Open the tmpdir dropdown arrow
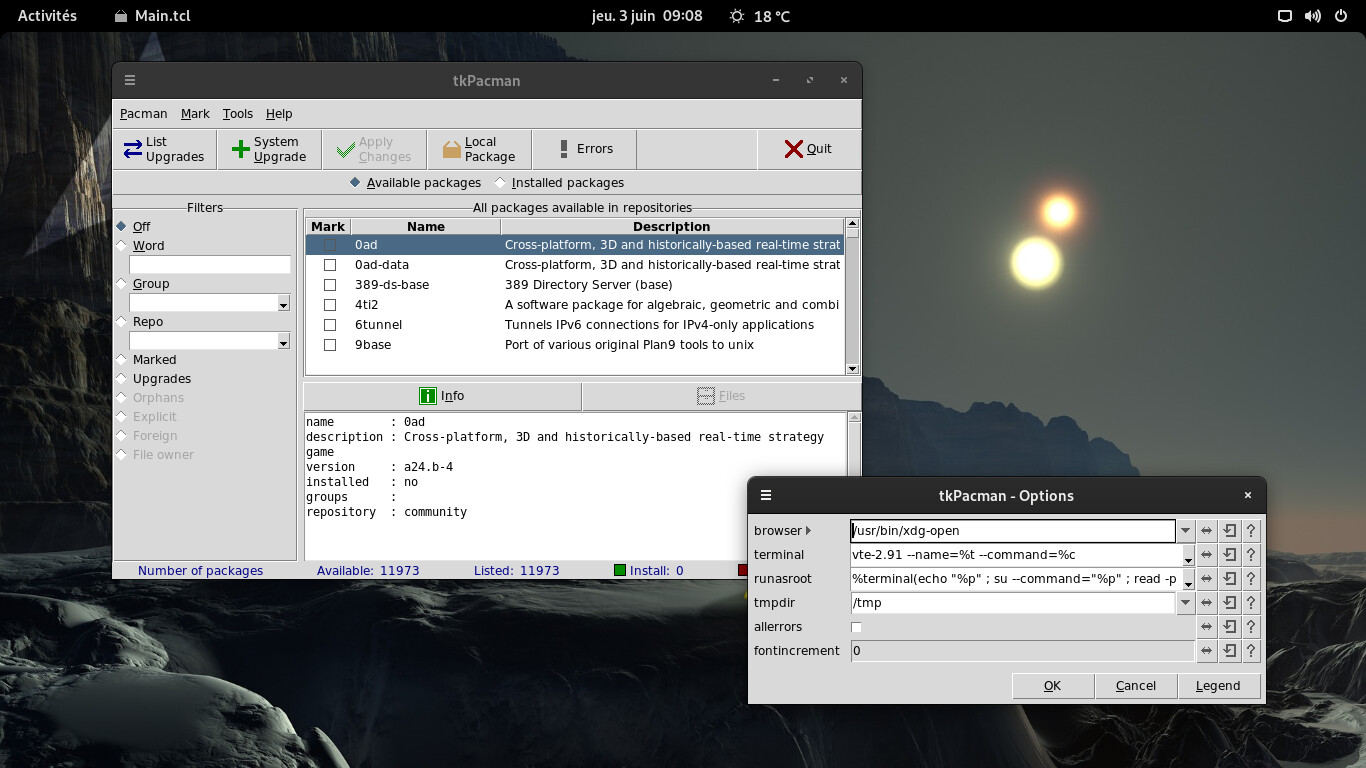The height and width of the screenshot is (768, 1366). click(x=1186, y=603)
